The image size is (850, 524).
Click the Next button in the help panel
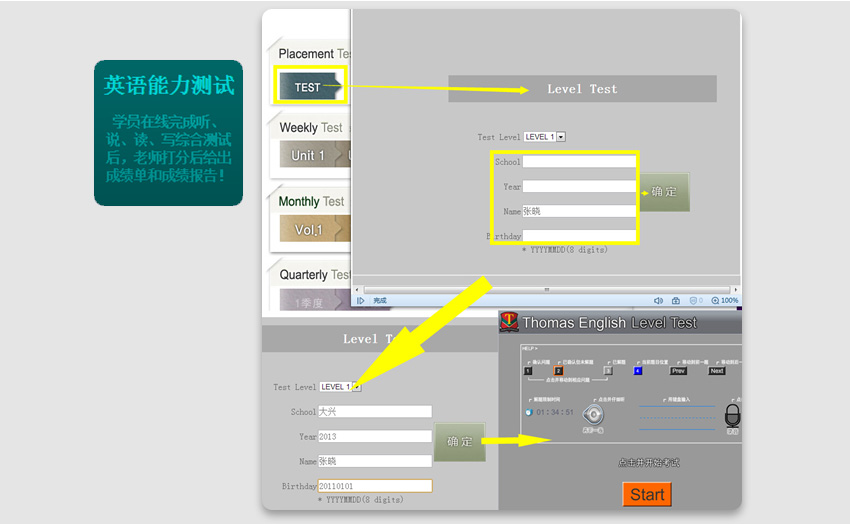pyautogui.click(x=717, y=371)
